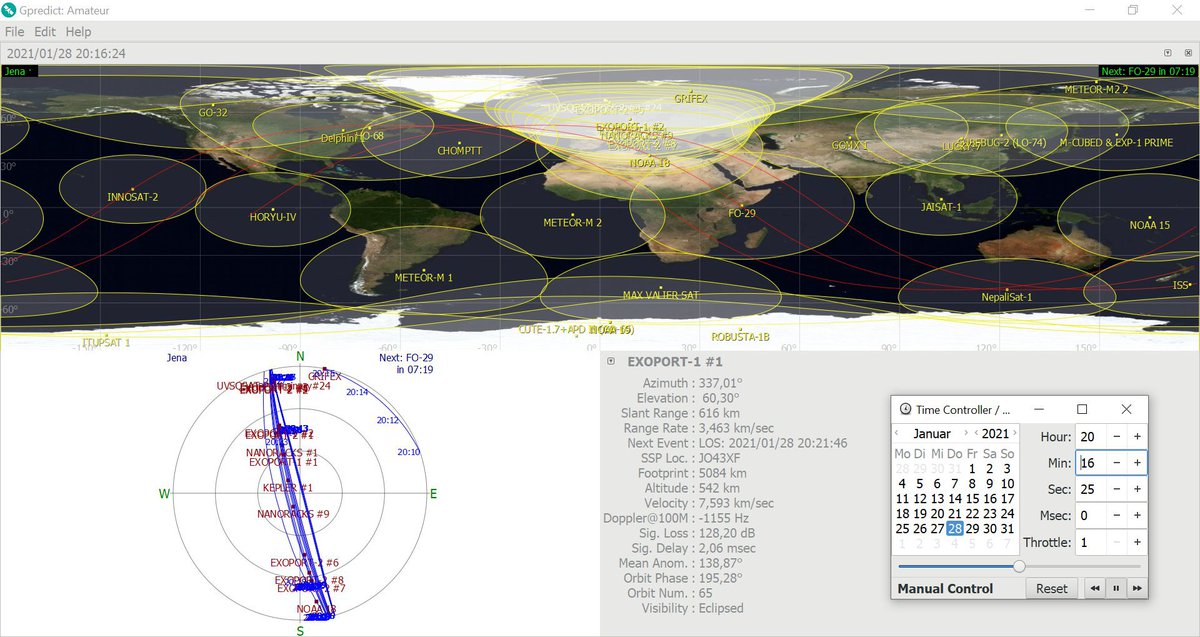Viewport: 1200px width, 637px height.
Task: Click NANORACKS #9 in polar view
Action: pos(293,514)
